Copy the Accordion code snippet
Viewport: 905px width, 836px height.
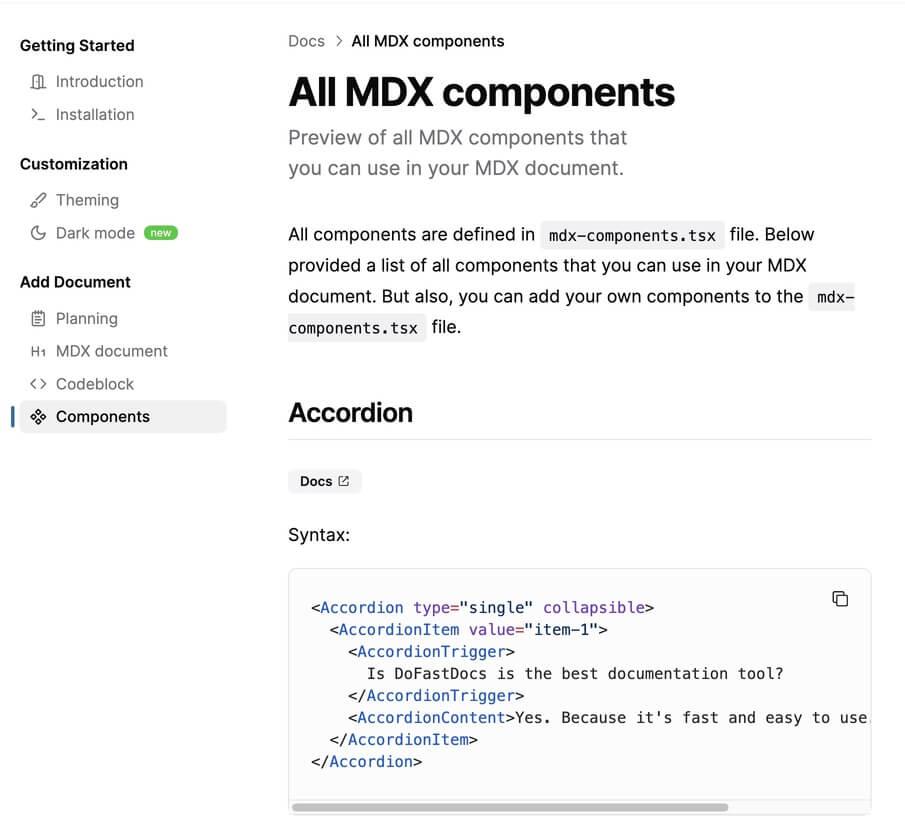[840, 598]
